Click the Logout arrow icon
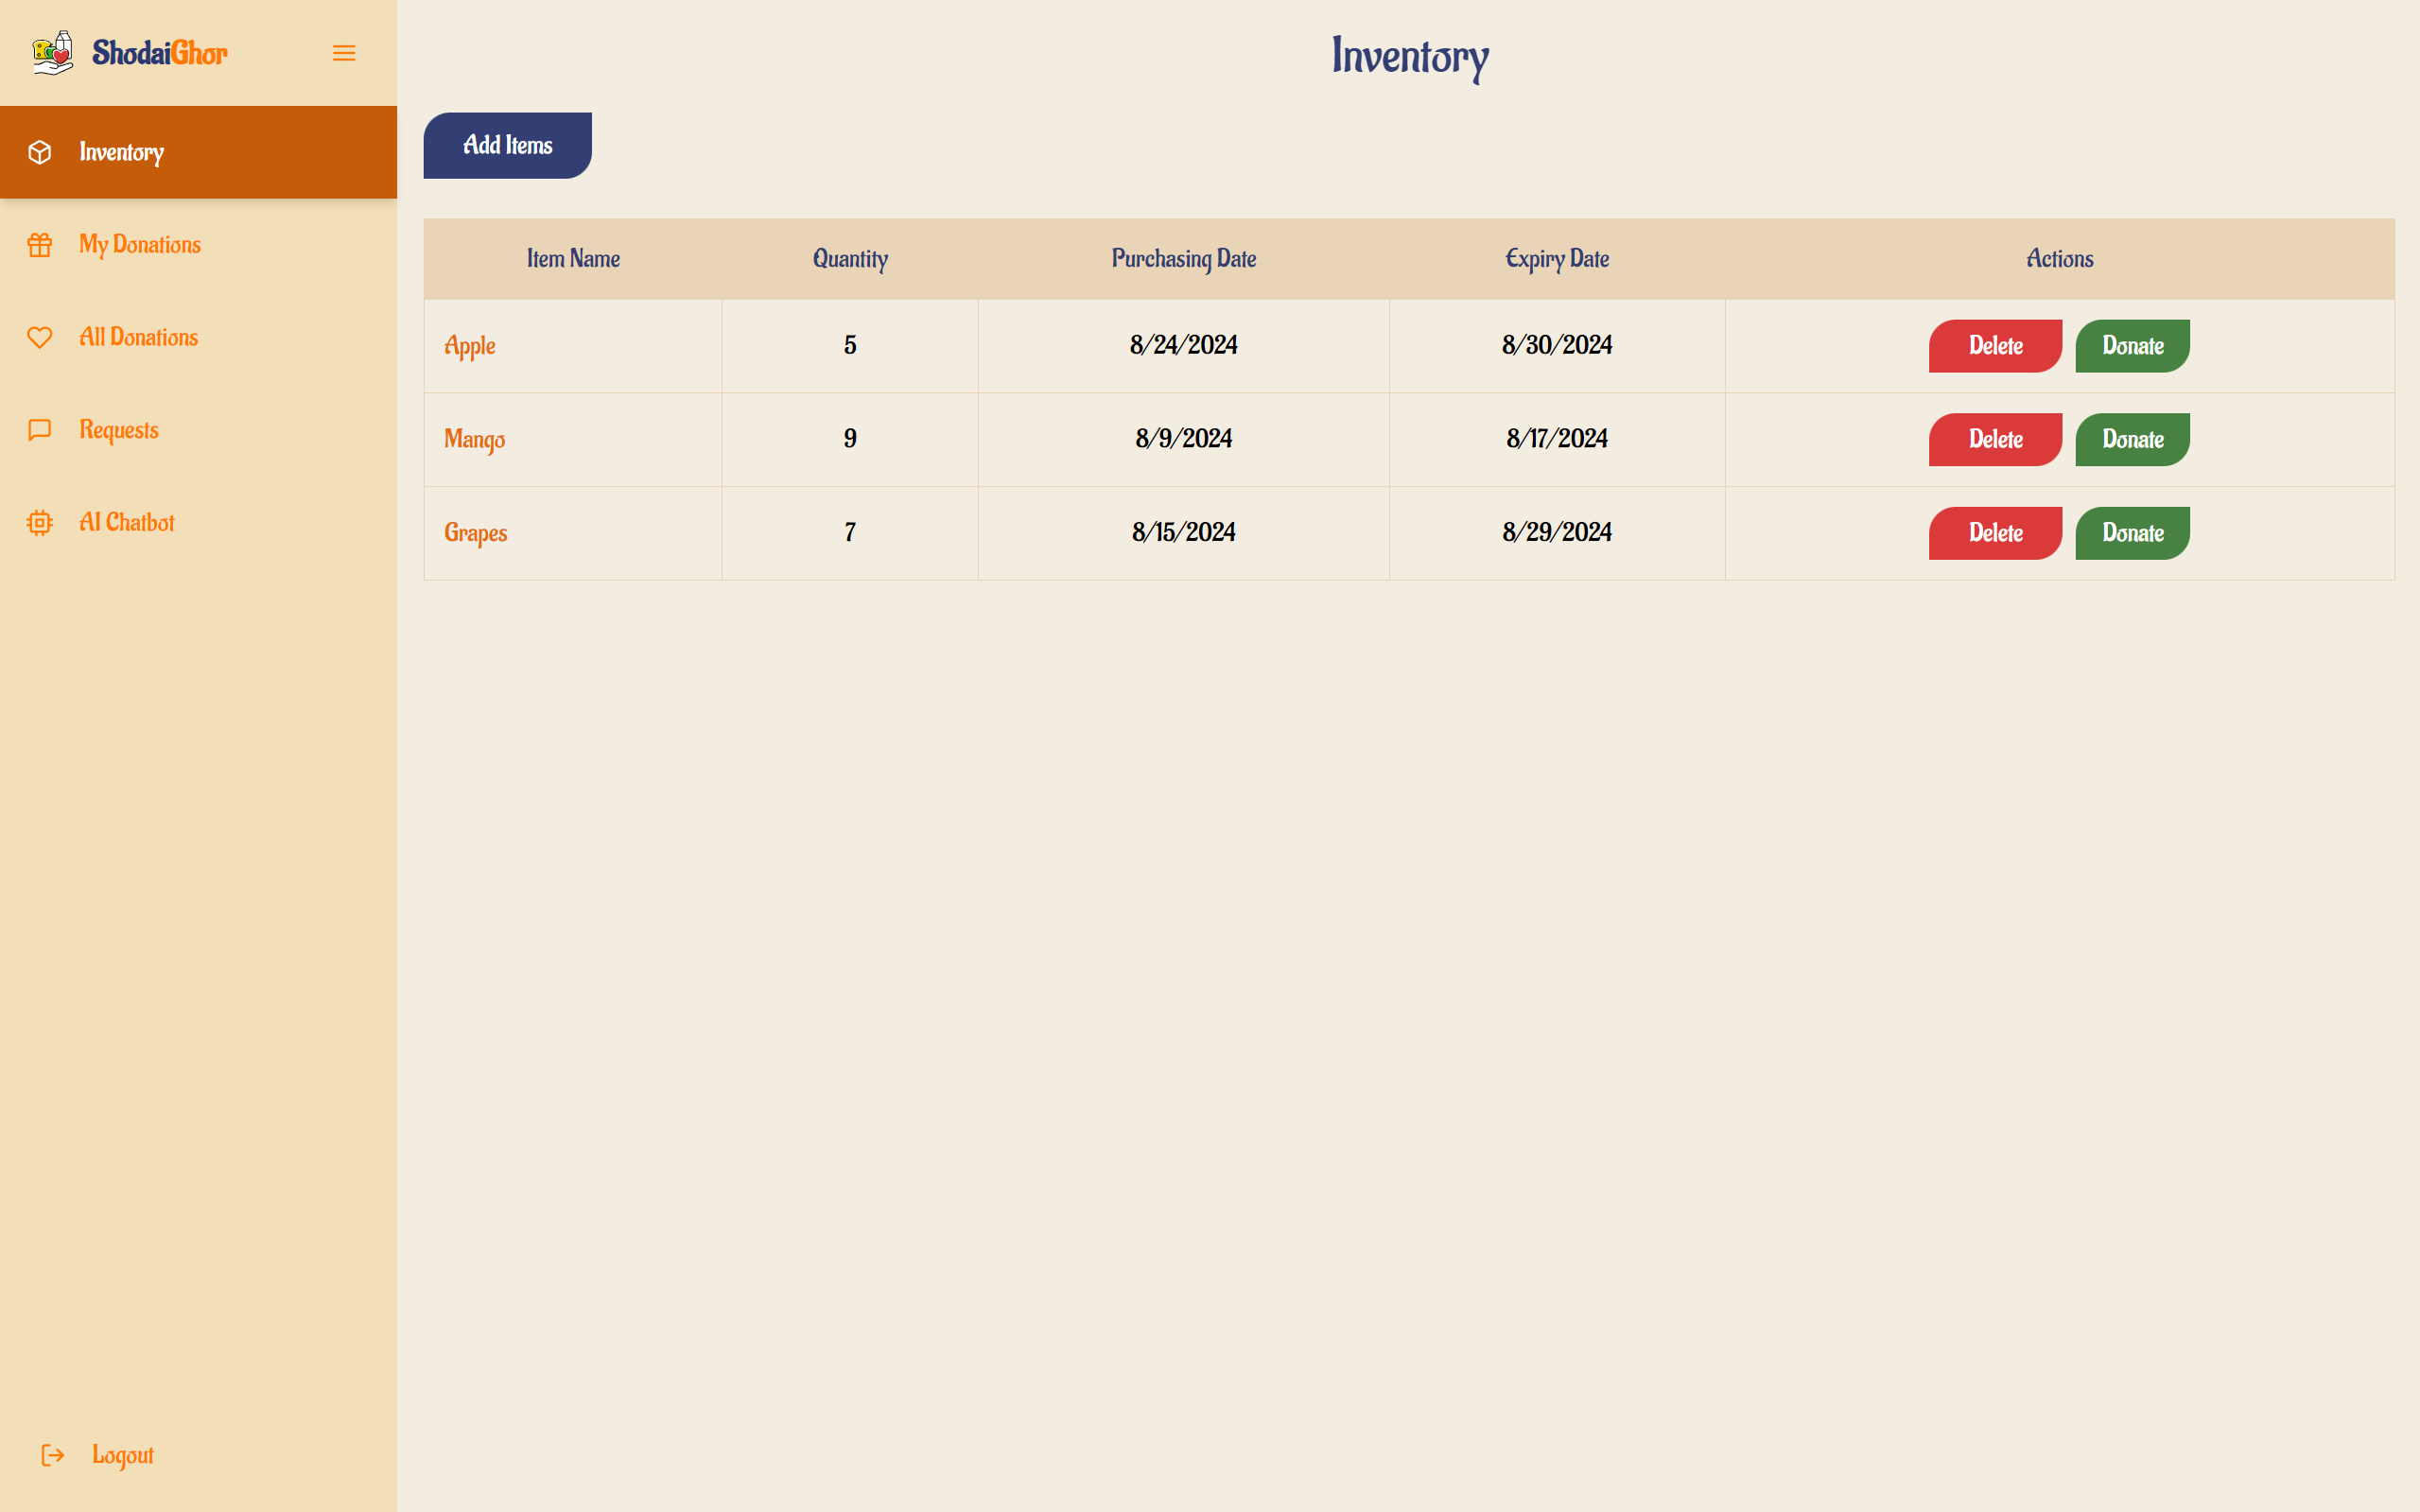This screenshot has height=1512, width=2420. pyautogui.click(x=53, y=1455)
